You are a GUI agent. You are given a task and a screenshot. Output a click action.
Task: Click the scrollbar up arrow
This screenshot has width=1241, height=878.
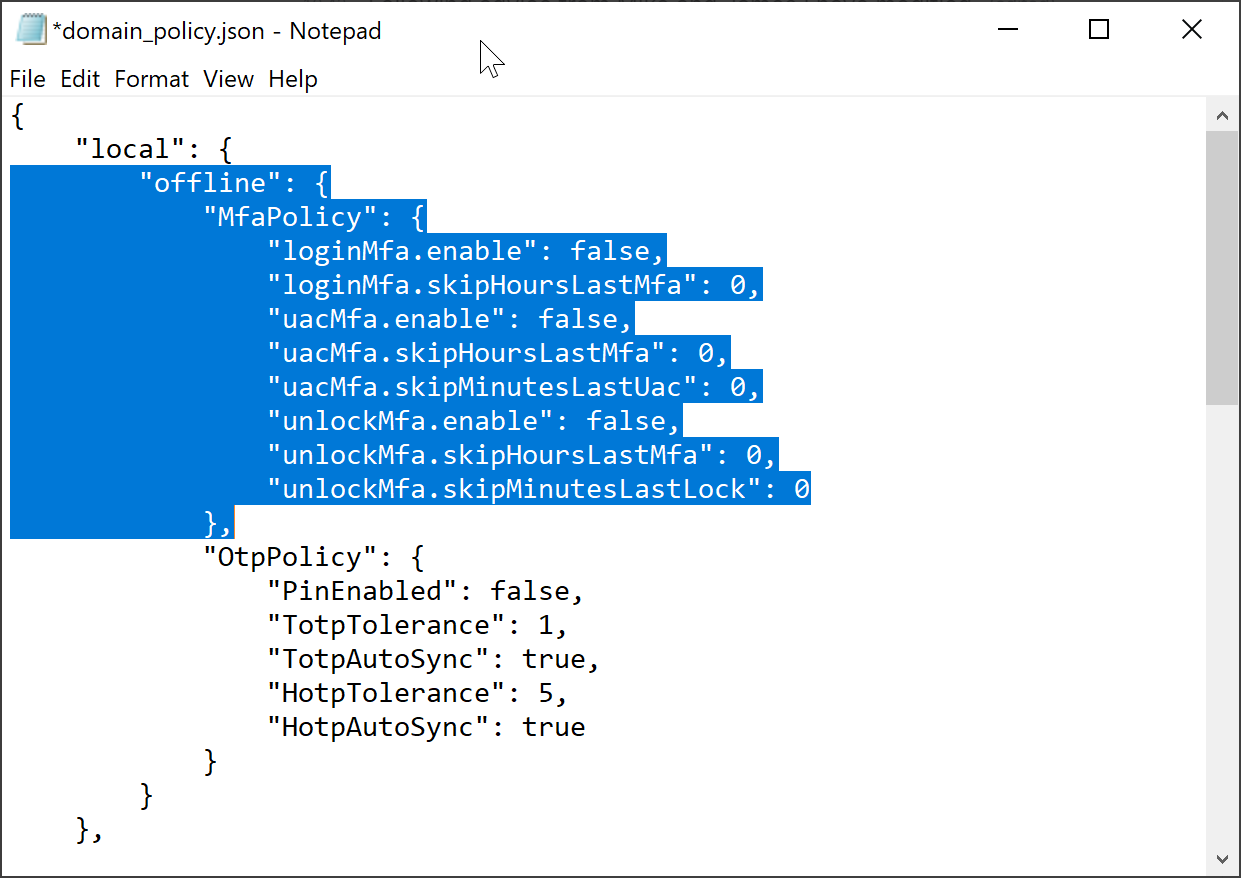[x=1222, y=116]
